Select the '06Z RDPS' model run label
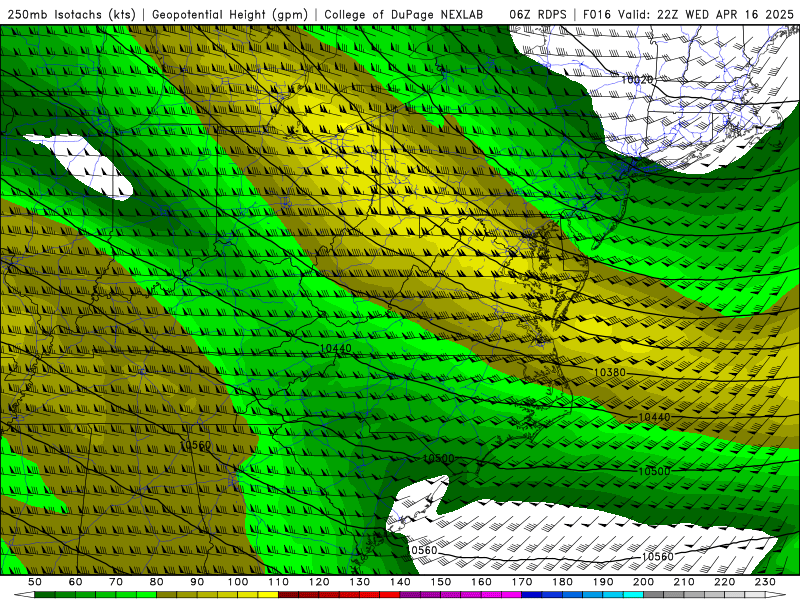This screenshot has width=800, height=600. pos(538,14)
